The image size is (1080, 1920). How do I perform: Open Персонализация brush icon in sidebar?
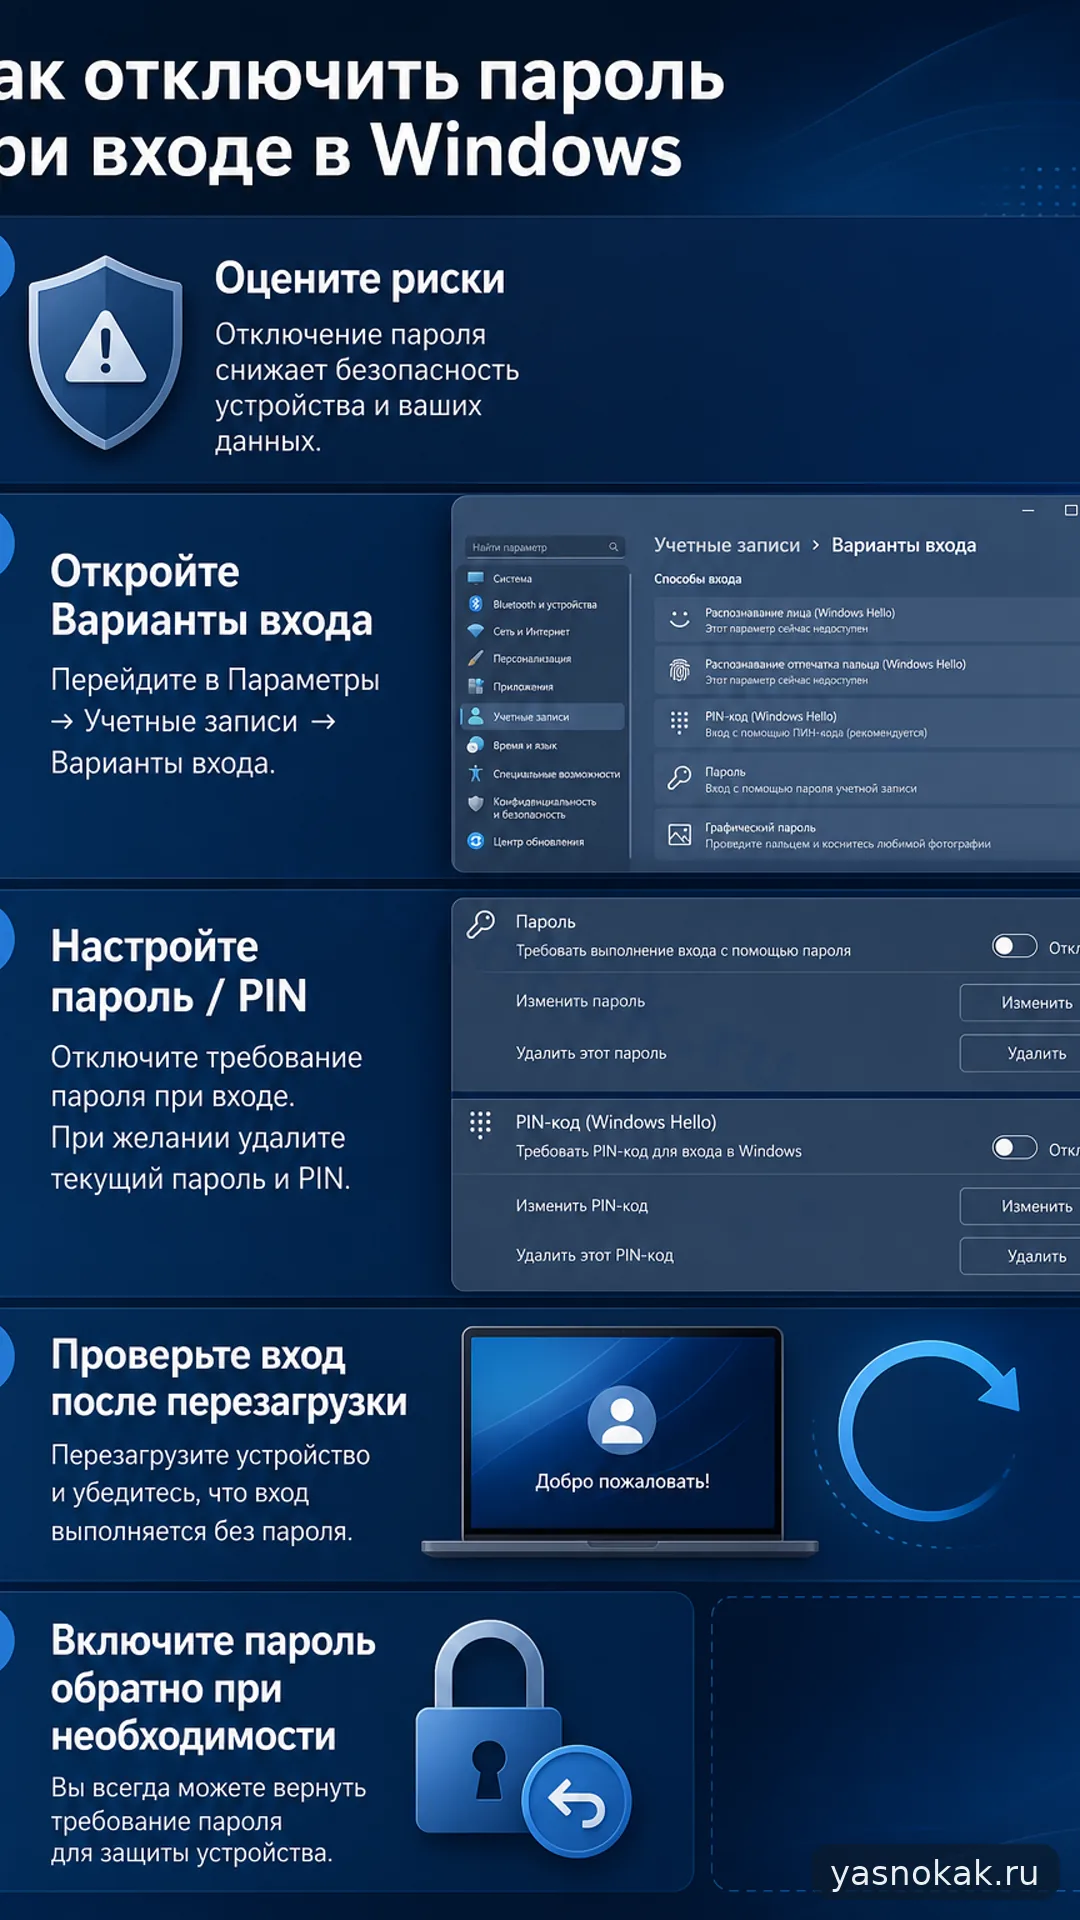point(476,658)
